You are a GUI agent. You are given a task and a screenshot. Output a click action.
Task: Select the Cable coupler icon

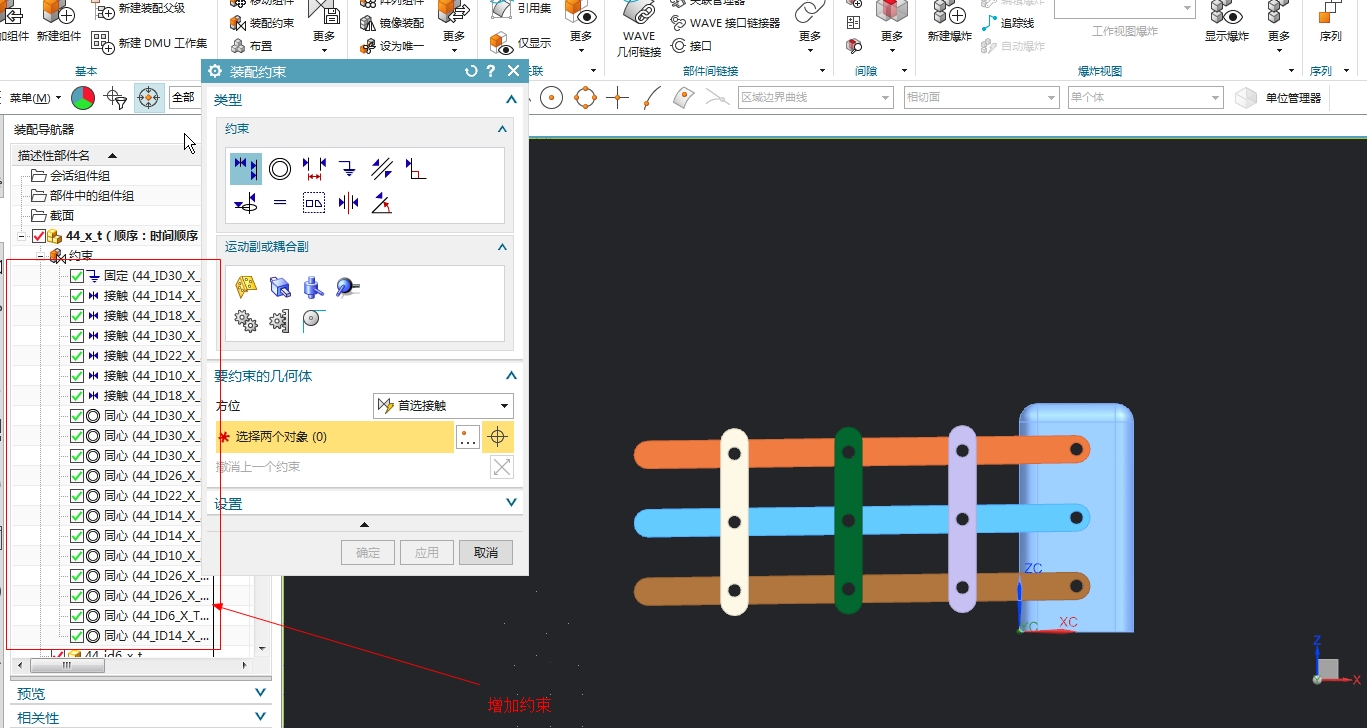[314, 321]
